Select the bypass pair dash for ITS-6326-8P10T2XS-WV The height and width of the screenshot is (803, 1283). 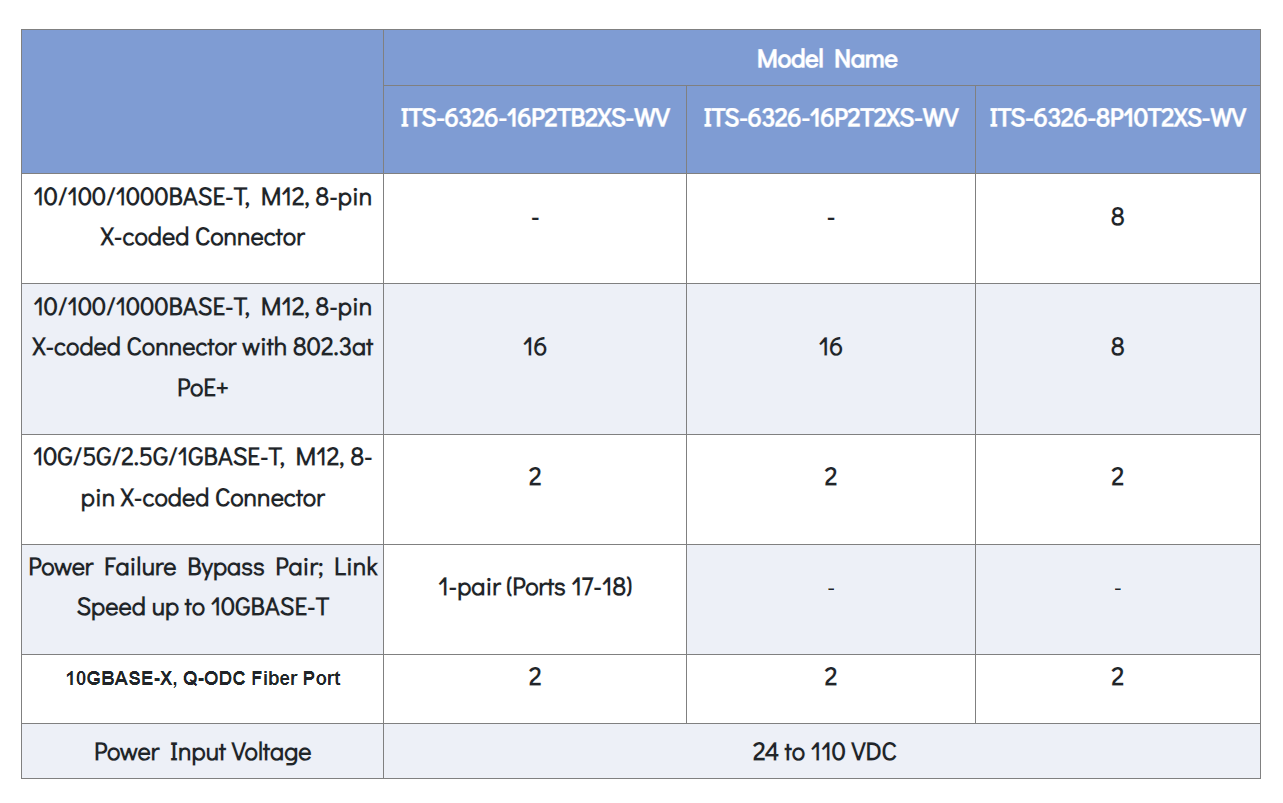(x=1117, y=589)
